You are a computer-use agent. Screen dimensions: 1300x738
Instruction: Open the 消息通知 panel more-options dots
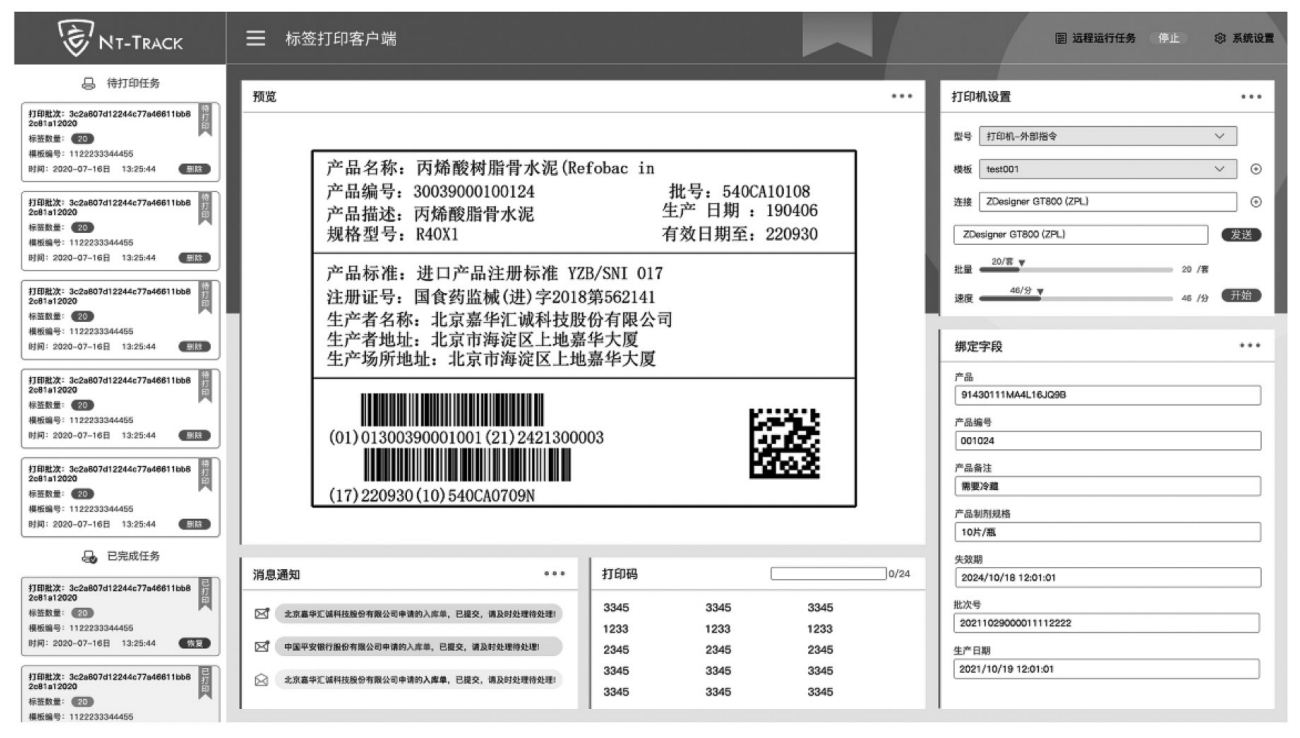click(554, 574)
